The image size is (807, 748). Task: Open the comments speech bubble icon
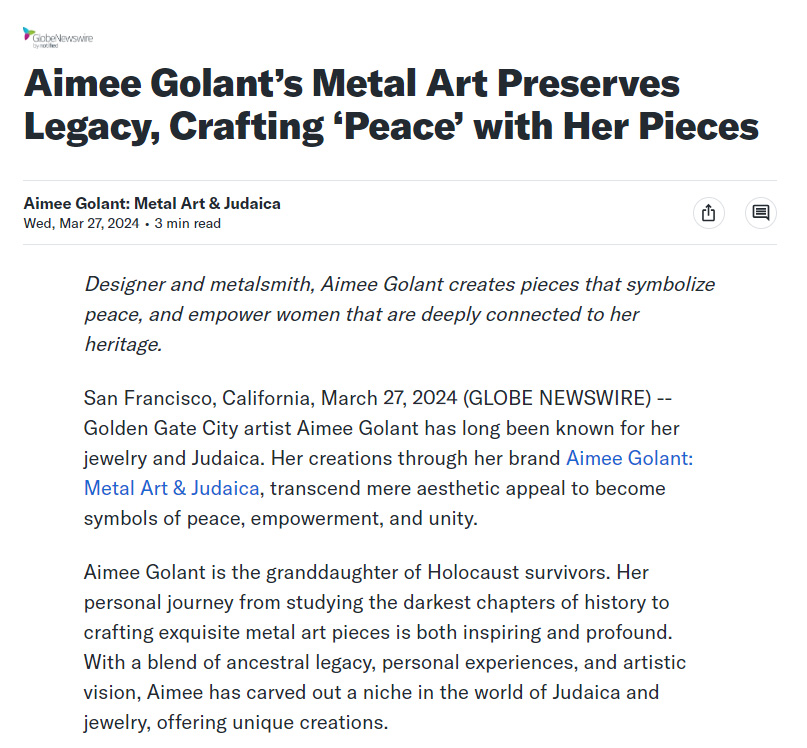coord(761,213)
